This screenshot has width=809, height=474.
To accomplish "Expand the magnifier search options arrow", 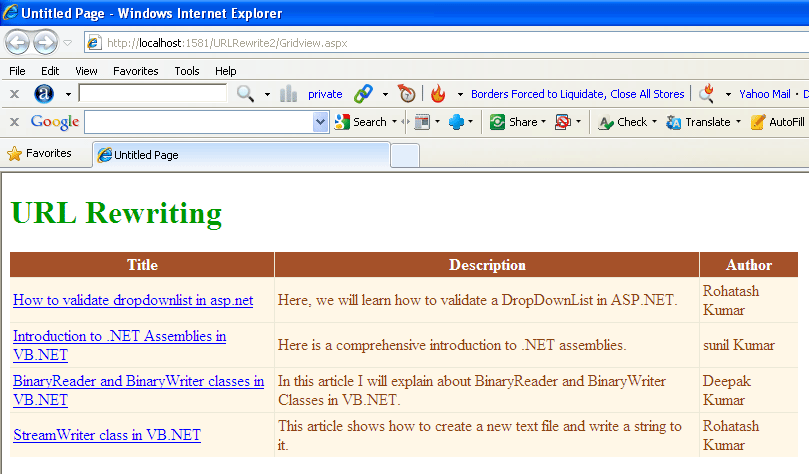I will tap(267, 94).
